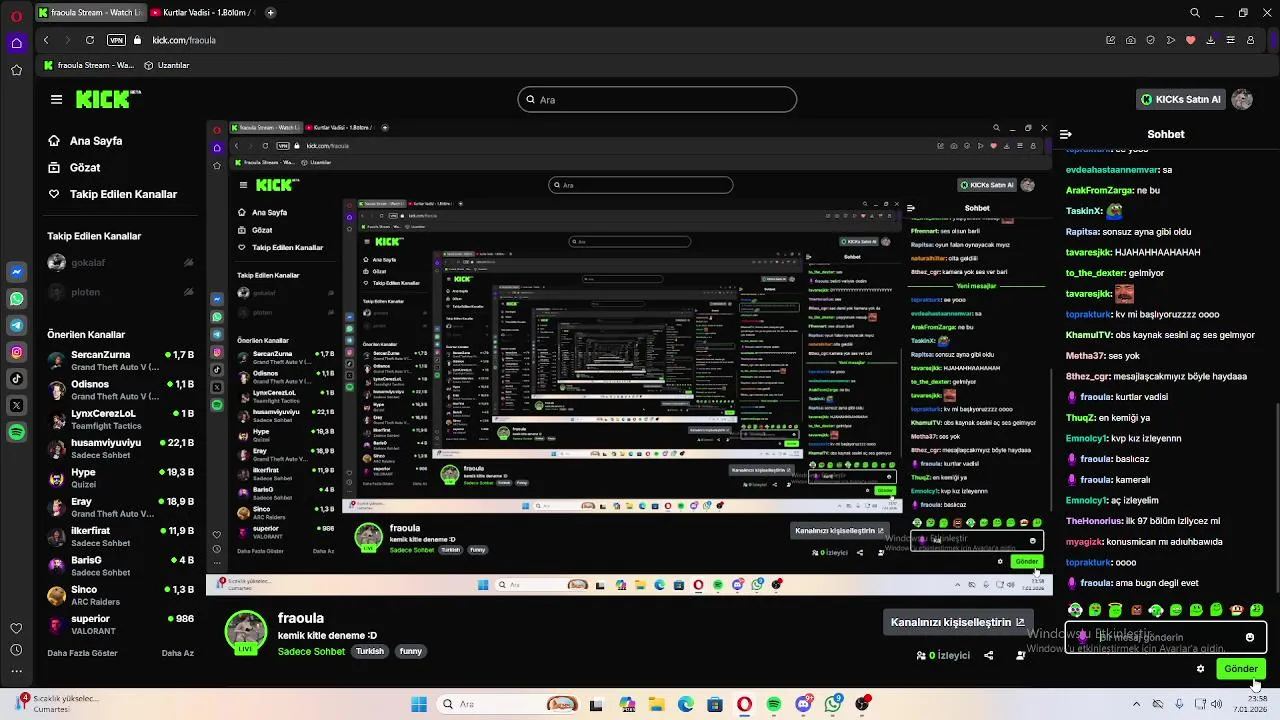The height and width of the screenshot is (720, 1280).
Task: Open Takip Edilen Kanallar menu item
Action: (x=112, y=194)
